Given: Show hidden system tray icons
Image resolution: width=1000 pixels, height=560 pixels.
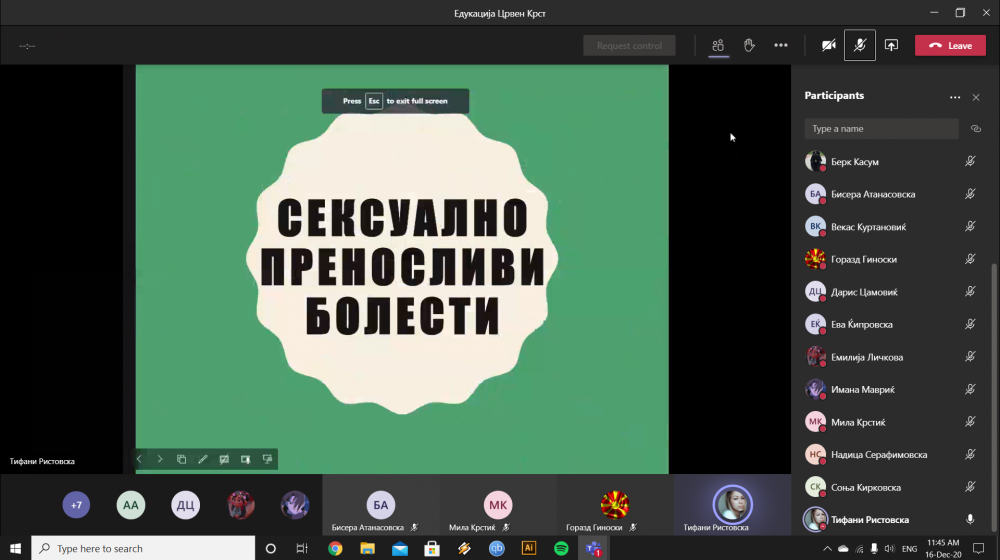Looking at the screenshot, I should (x=827, y=548).
